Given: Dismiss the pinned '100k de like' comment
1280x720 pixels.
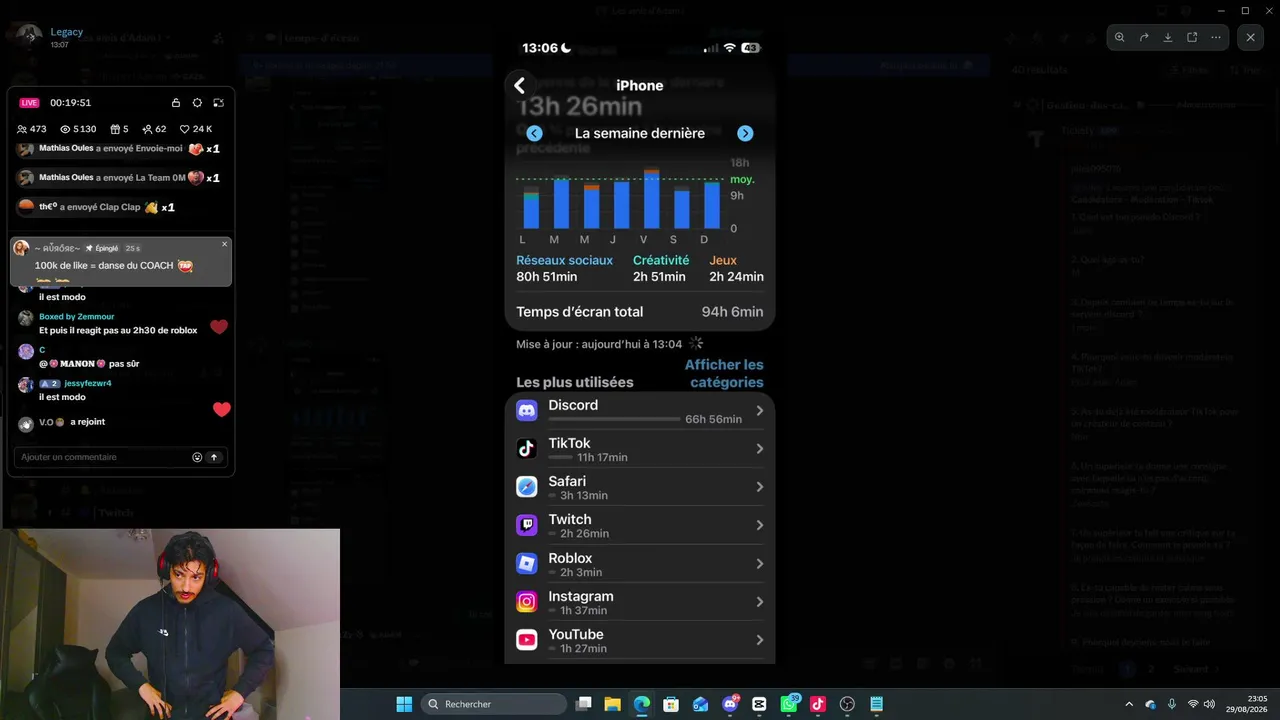Looking at the screenshot, I should click(224, 244).
